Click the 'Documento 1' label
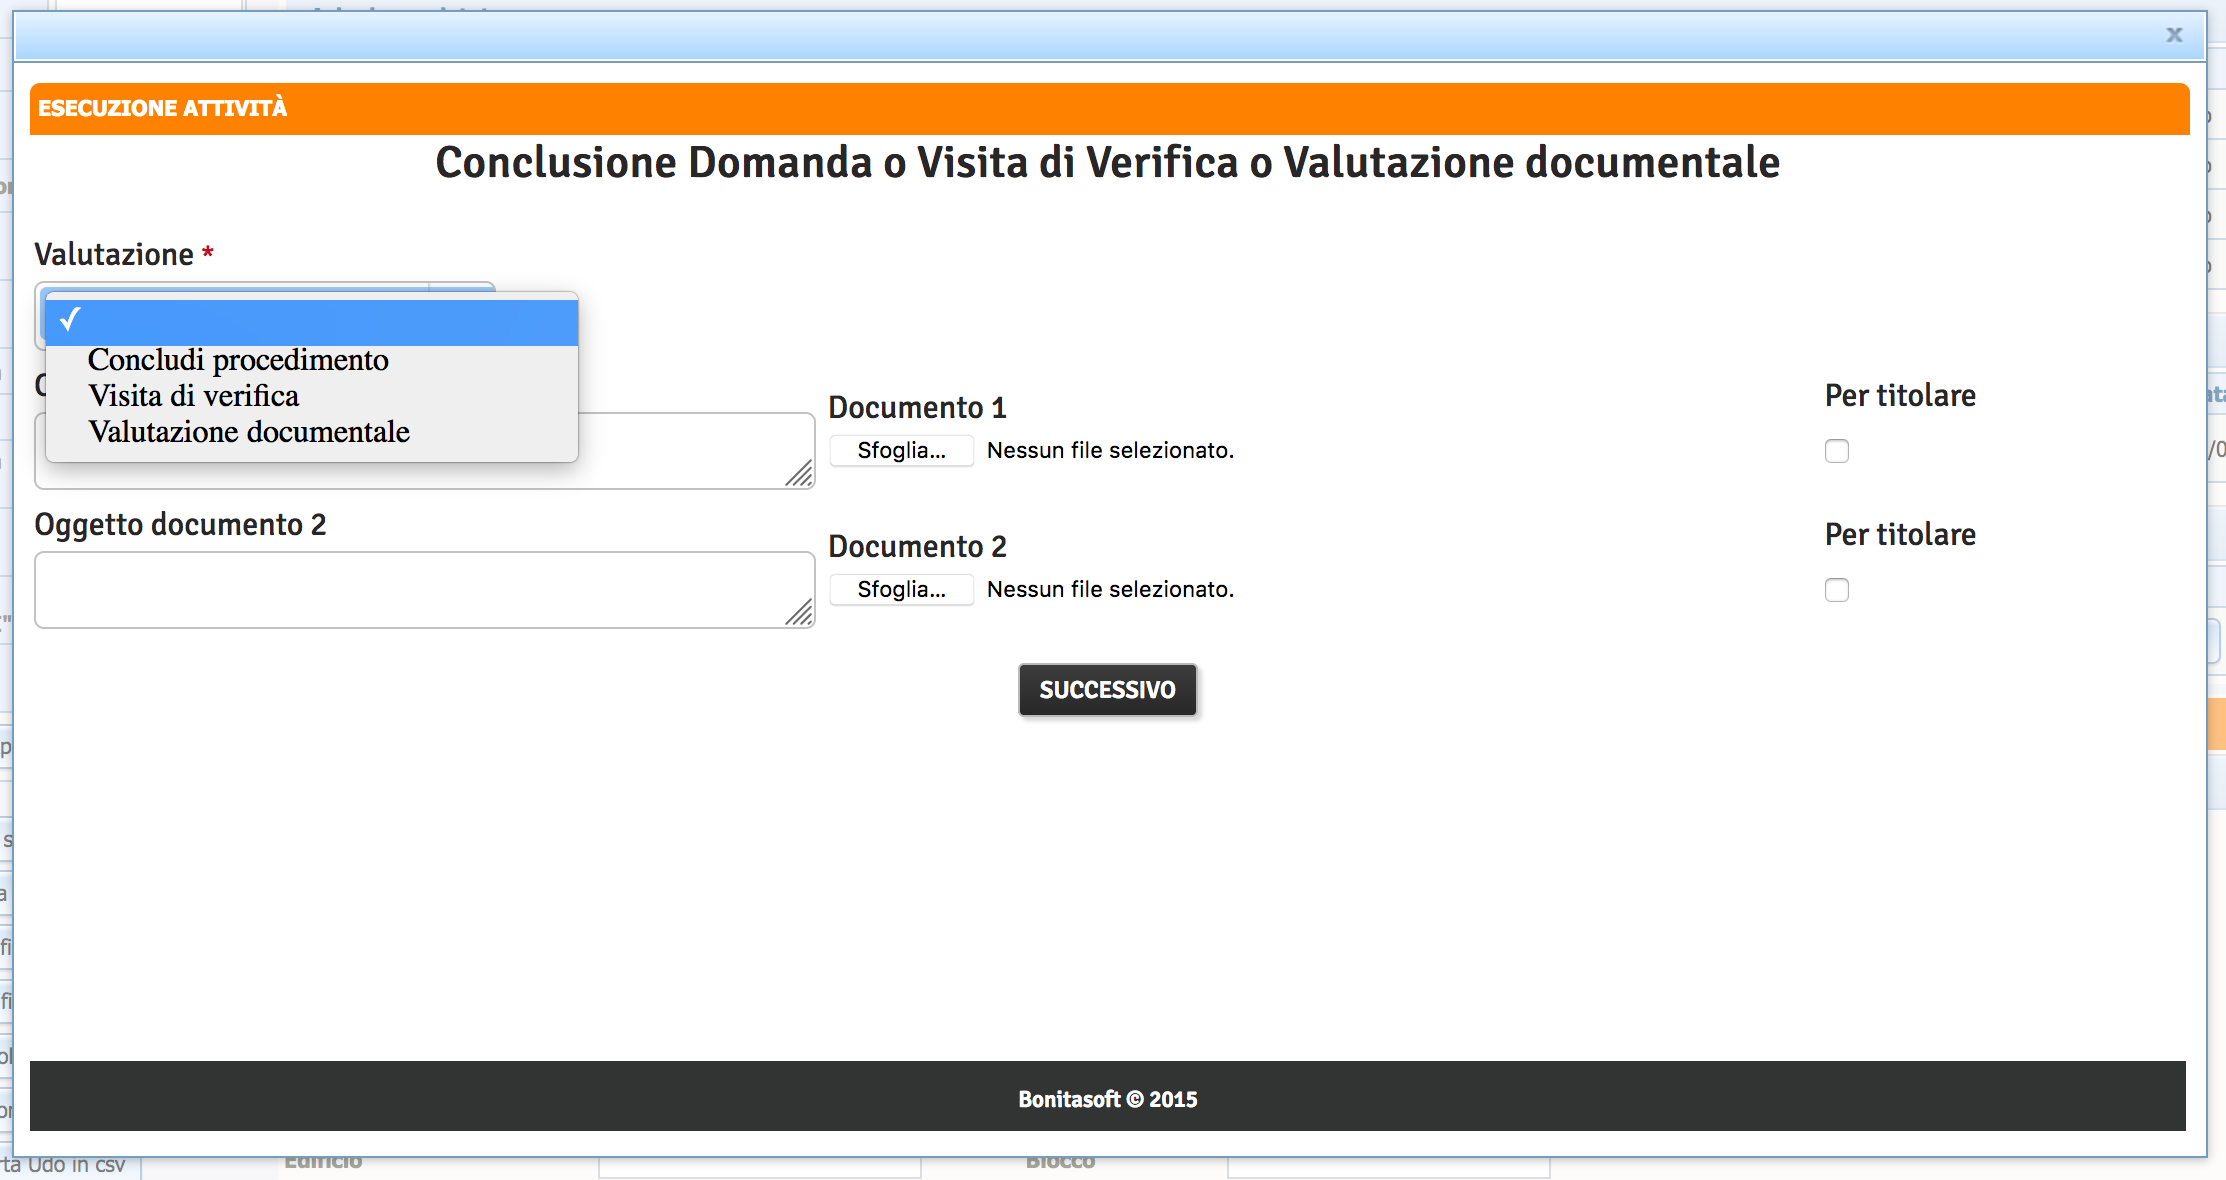2226x1180 pixels. click(917, 408)
